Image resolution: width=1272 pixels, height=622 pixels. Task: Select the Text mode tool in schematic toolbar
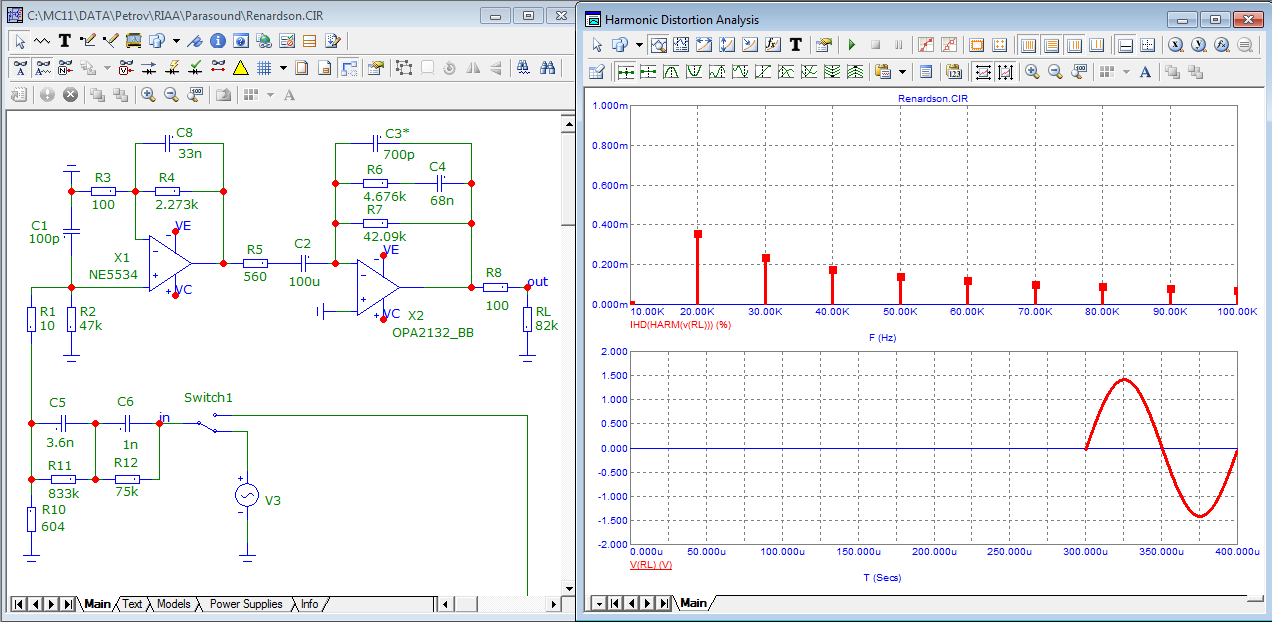pos(64,41)
